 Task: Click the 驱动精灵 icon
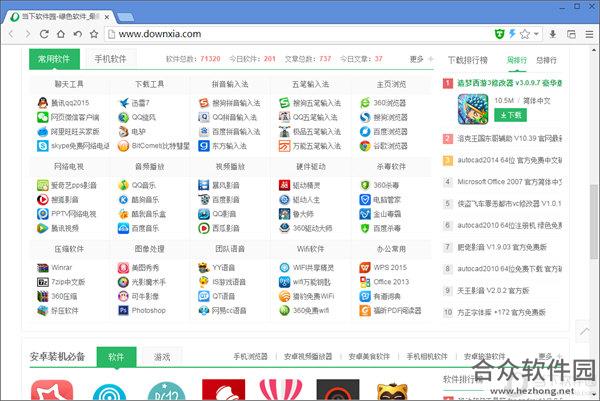point(284,185)
